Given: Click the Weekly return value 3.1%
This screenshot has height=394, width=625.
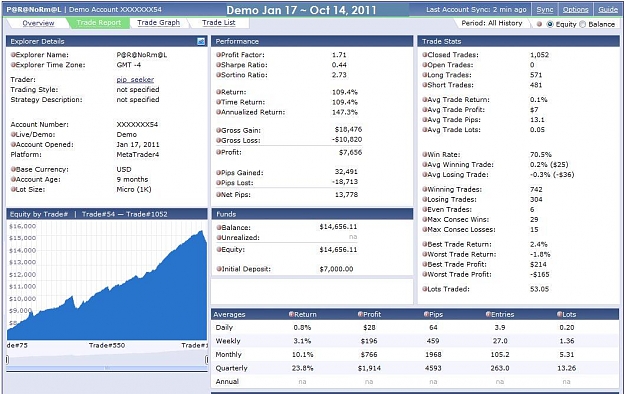Looking at the screenshot, I should [x=302, y=341].
